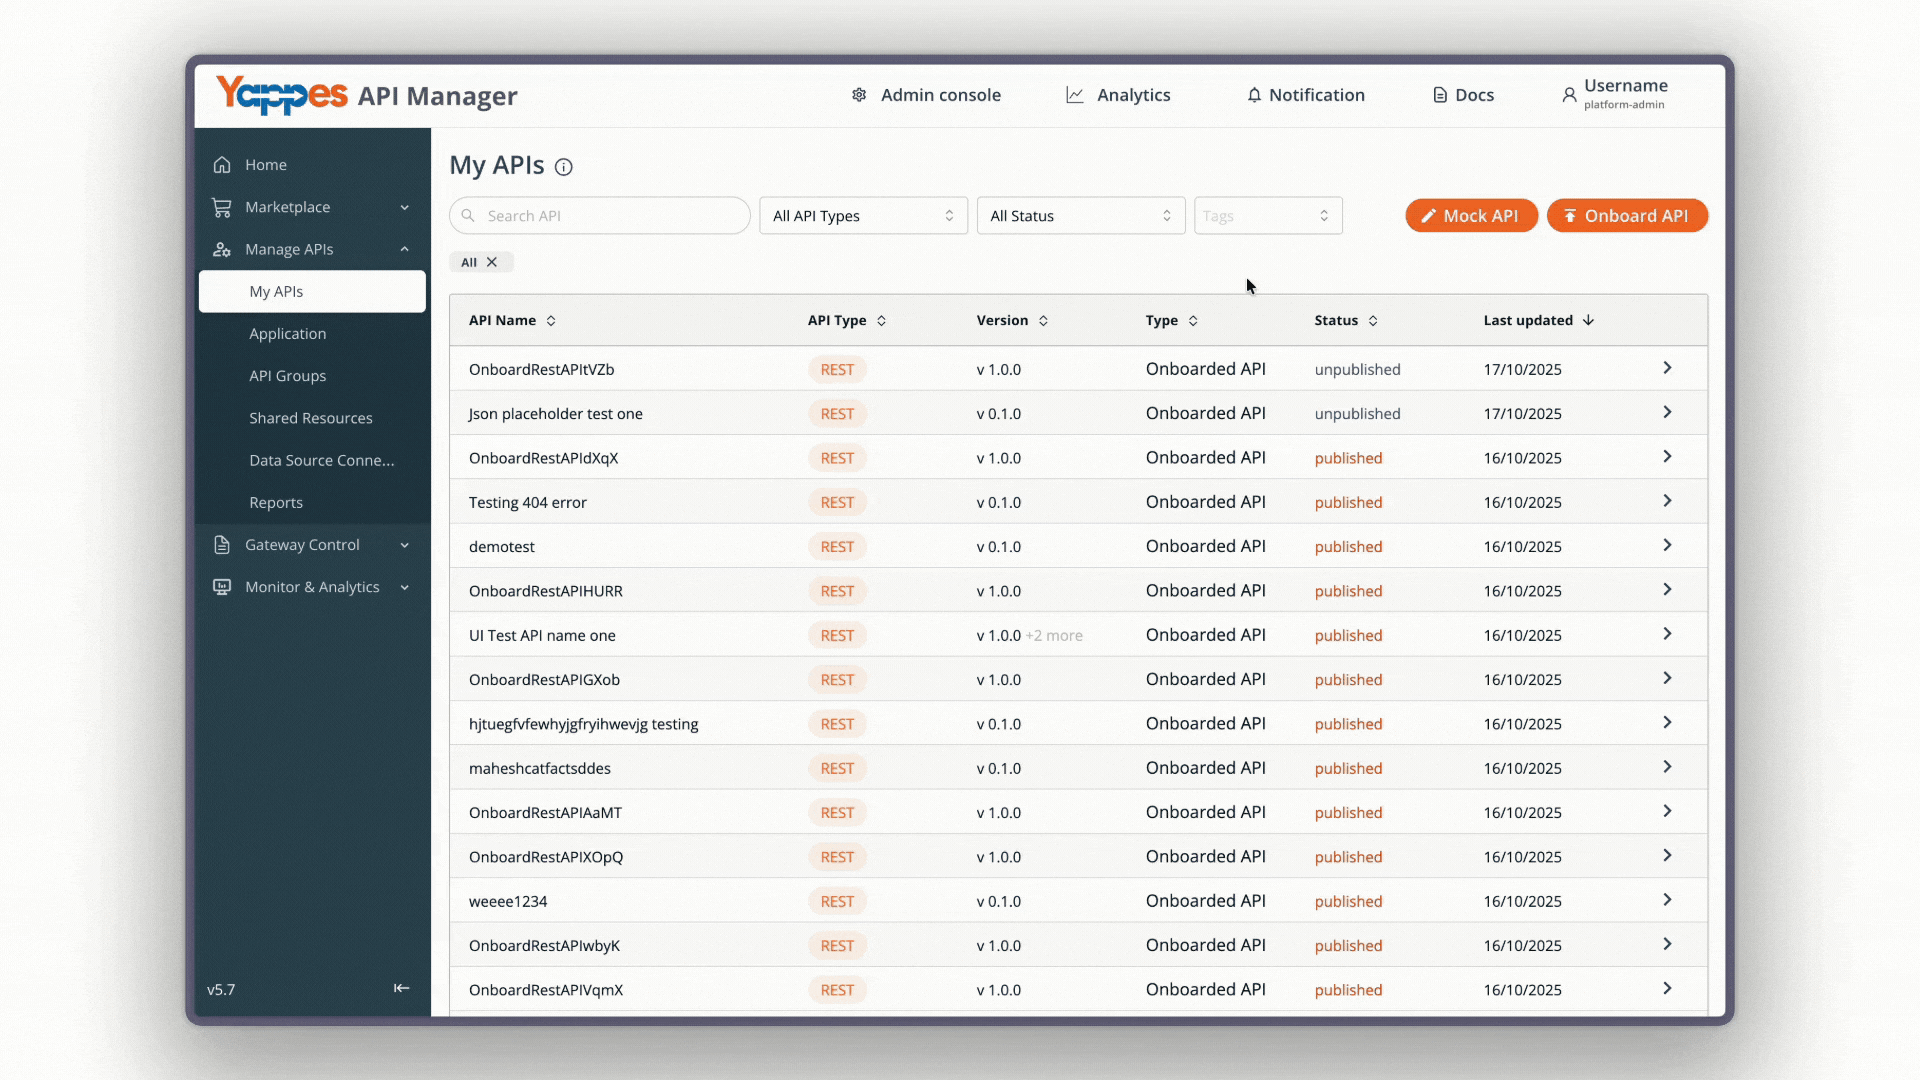This screenshot has width=1920, height=1080.
Task: Open Reports in sidebar
Action: (x=276, y=503)
